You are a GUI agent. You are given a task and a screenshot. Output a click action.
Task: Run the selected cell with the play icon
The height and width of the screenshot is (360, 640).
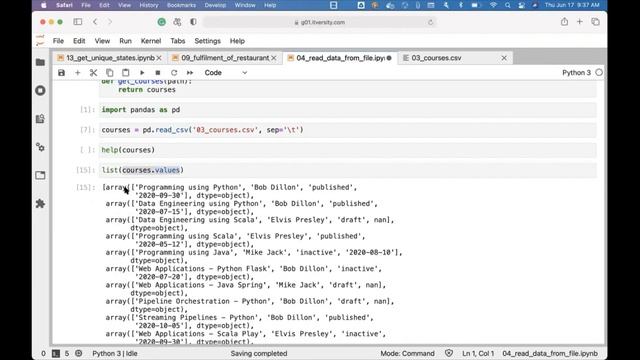point(142,73)
